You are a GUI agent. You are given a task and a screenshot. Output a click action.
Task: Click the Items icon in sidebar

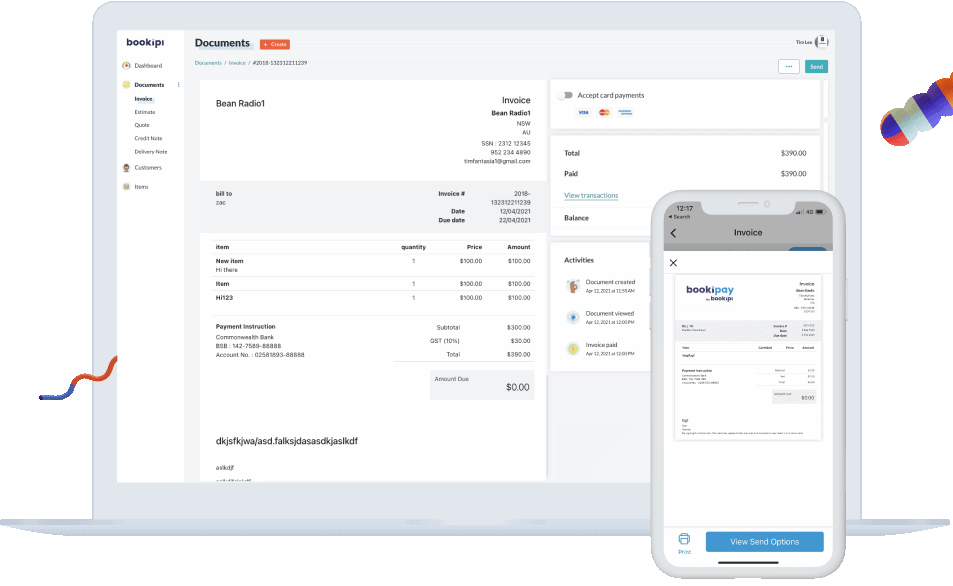pos(126,187)
